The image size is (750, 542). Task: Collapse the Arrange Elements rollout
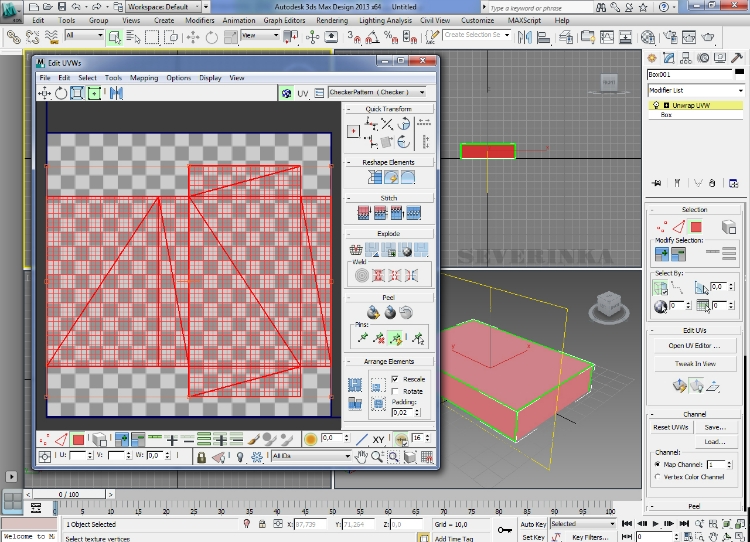(349, 362)
